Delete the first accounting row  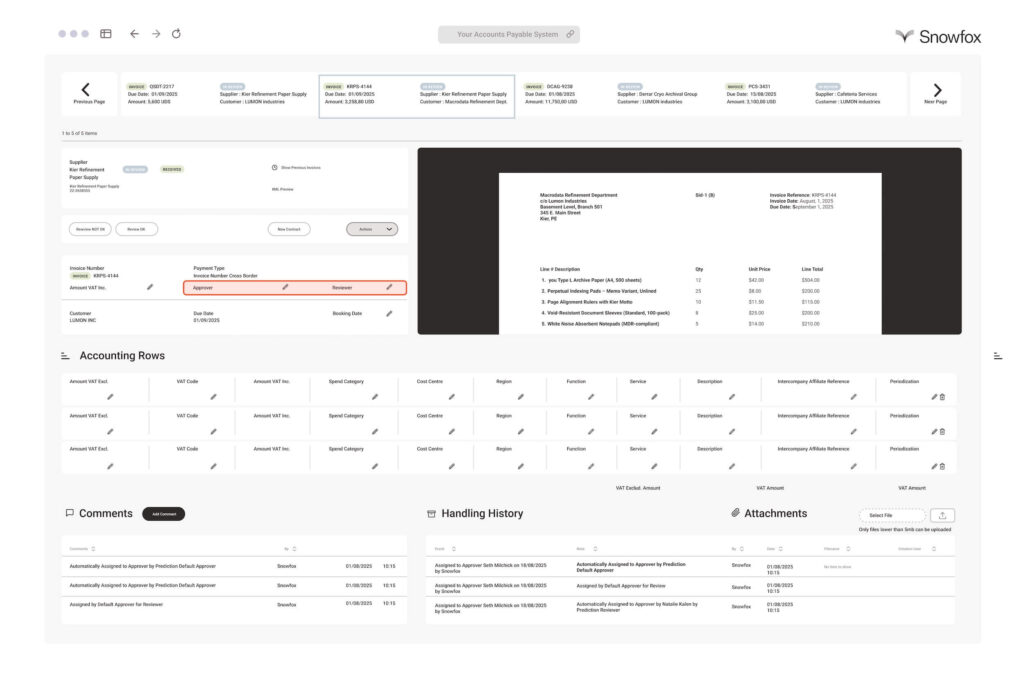point(942,397)
